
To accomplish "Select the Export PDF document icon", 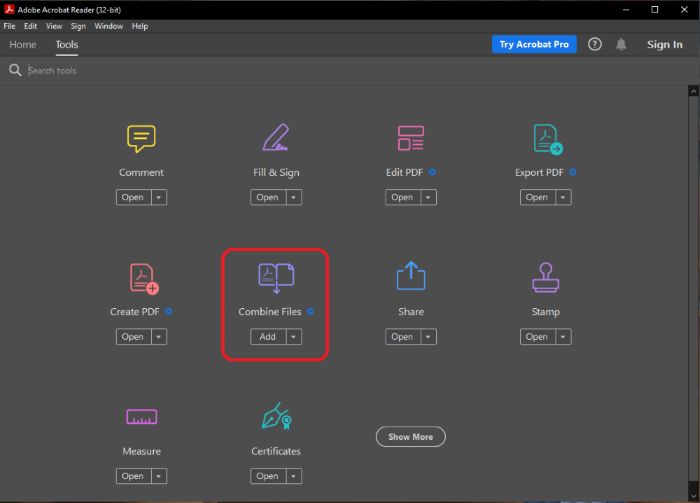I will (x=548, y=139).
